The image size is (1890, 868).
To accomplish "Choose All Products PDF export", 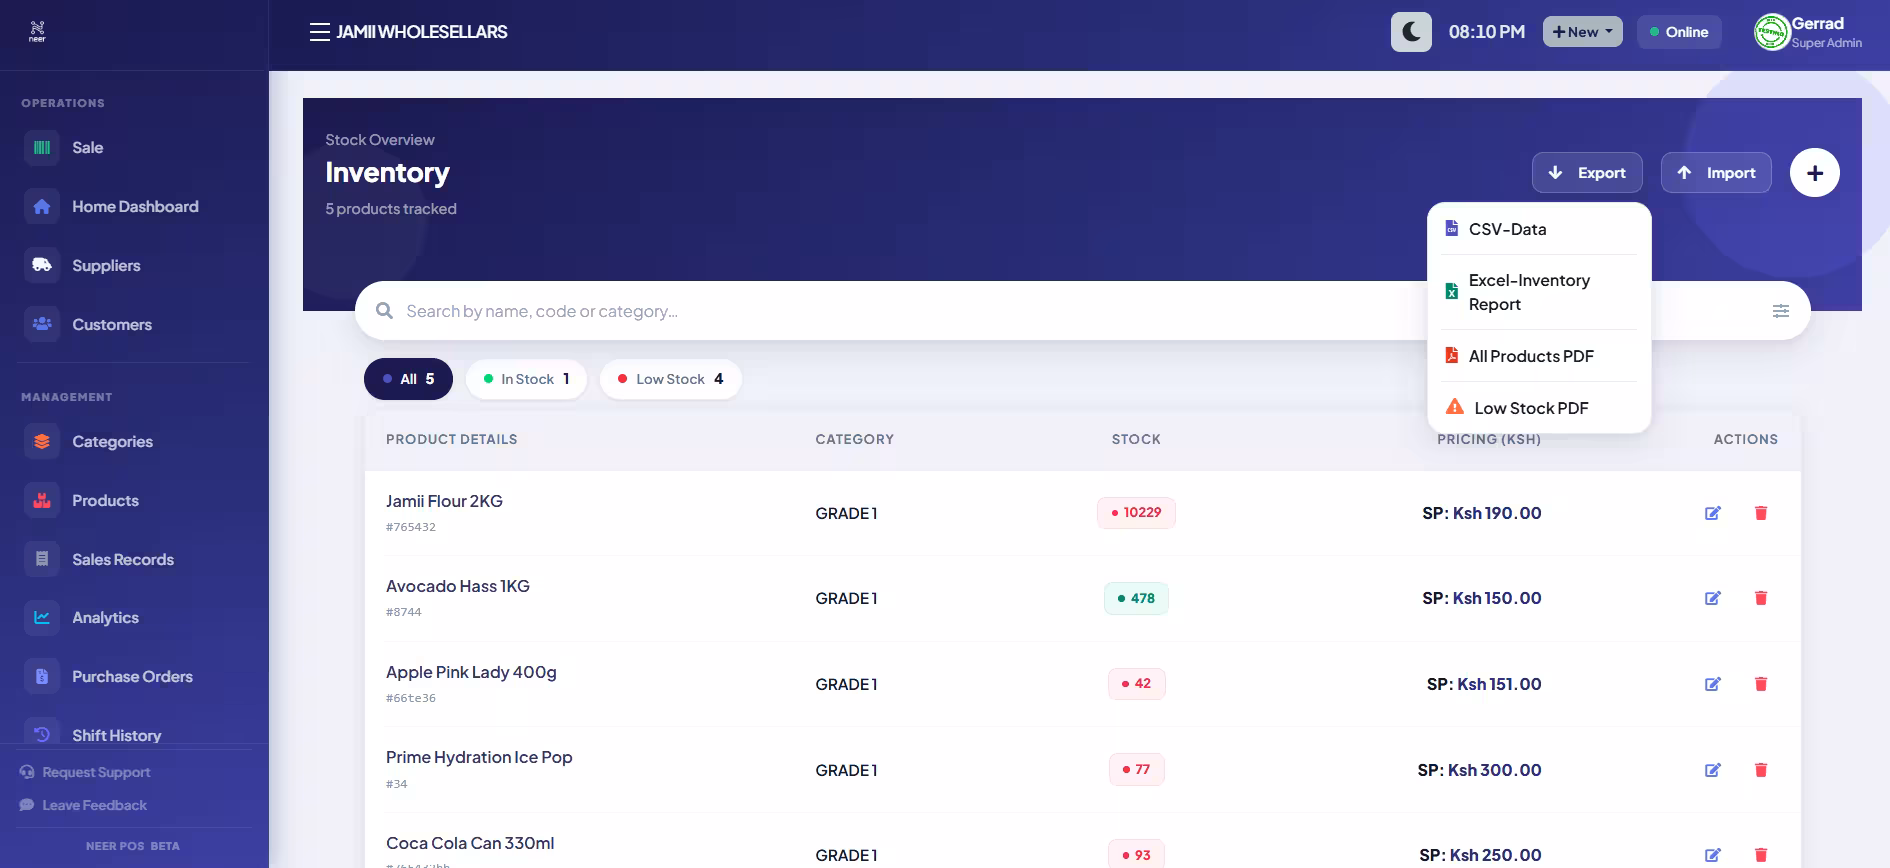I will tap(1539, 356).
